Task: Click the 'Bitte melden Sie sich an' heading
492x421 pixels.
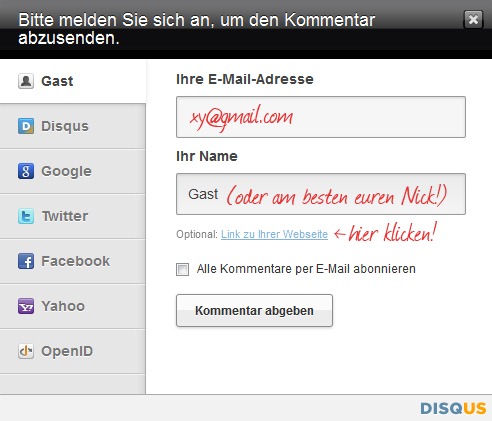Action: coord(197,29)
